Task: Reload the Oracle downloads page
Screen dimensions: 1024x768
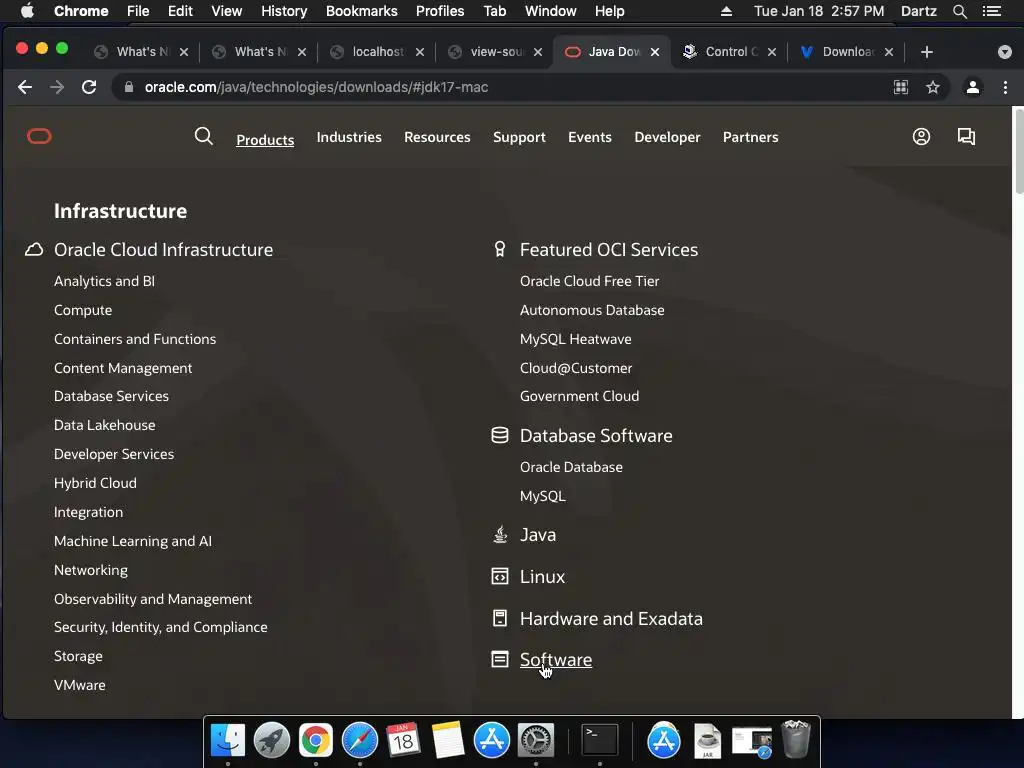Action: pos(89,87)
